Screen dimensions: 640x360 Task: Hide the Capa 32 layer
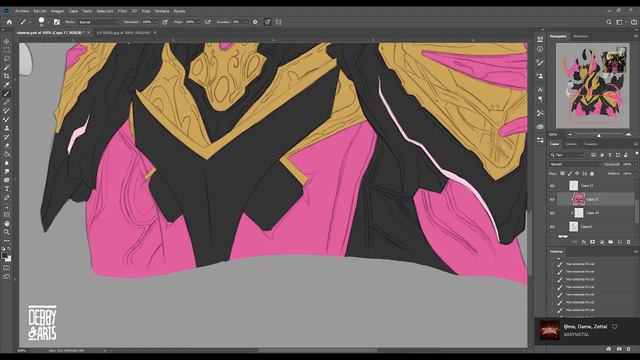click(552, 186)
